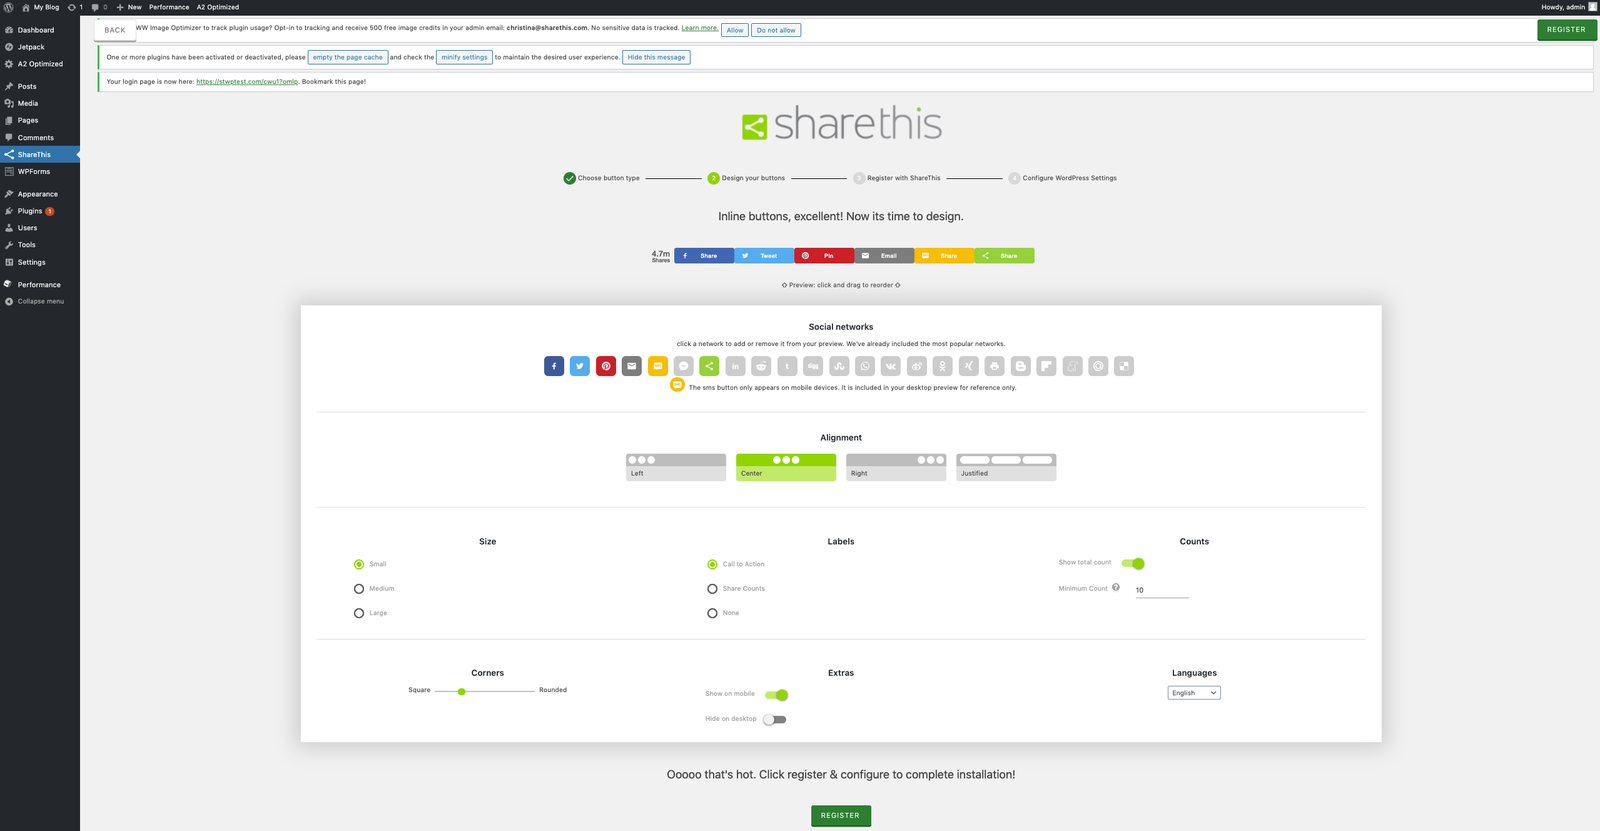1600x831 pixels.
Task: Add the Xing network icon
Action: pos(969,366)
